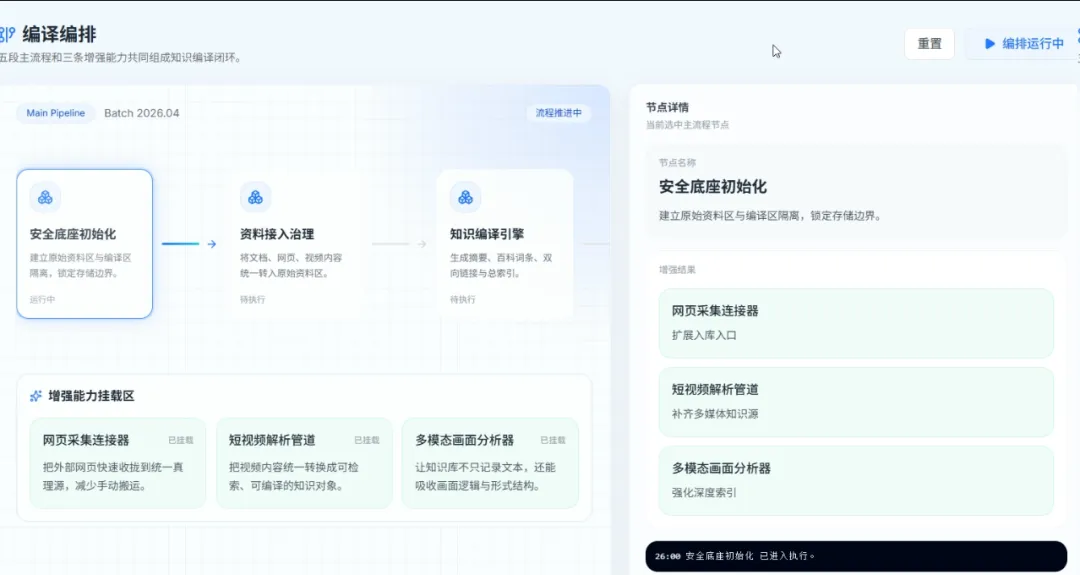The width and height of the screenshot is (1080, 575).
Task: Click 待执行 status under 知识编译引擎
Action: click(x=462, y=300)
